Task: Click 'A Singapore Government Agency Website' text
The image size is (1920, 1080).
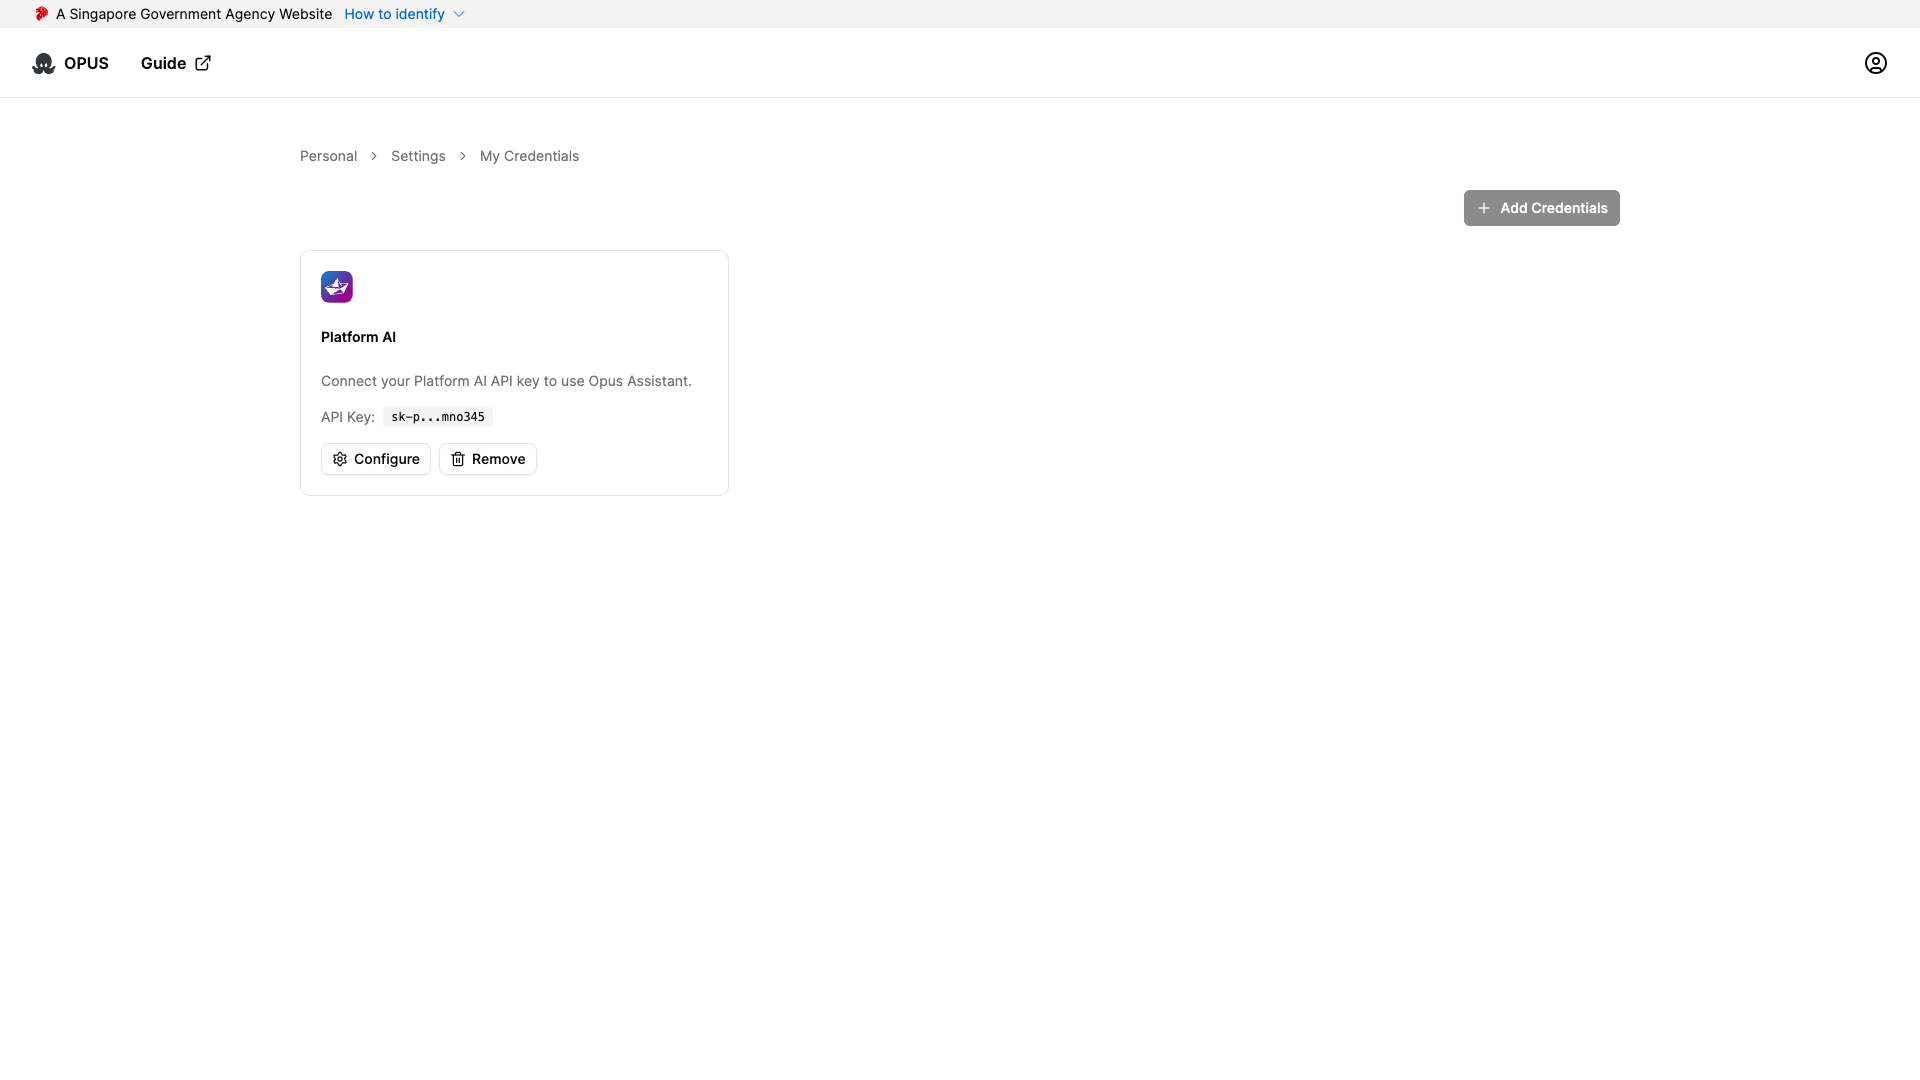Action: [x=194, y=14]
